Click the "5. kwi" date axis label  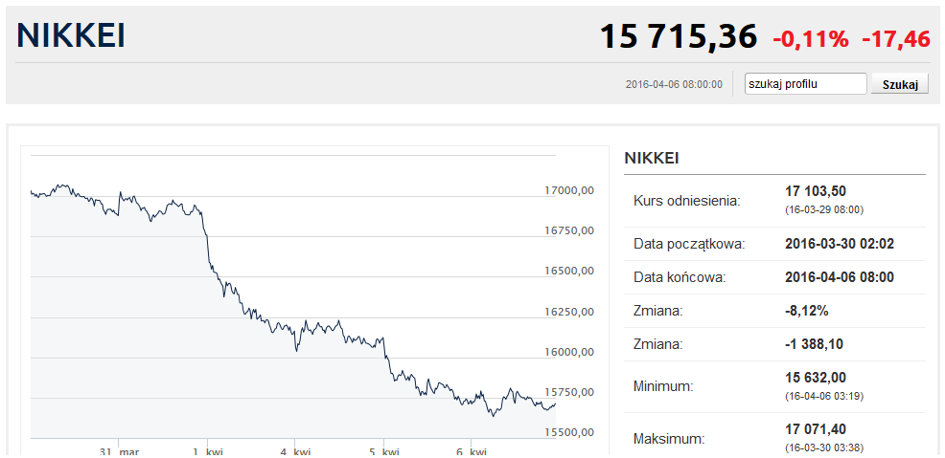tap(385, 452)
